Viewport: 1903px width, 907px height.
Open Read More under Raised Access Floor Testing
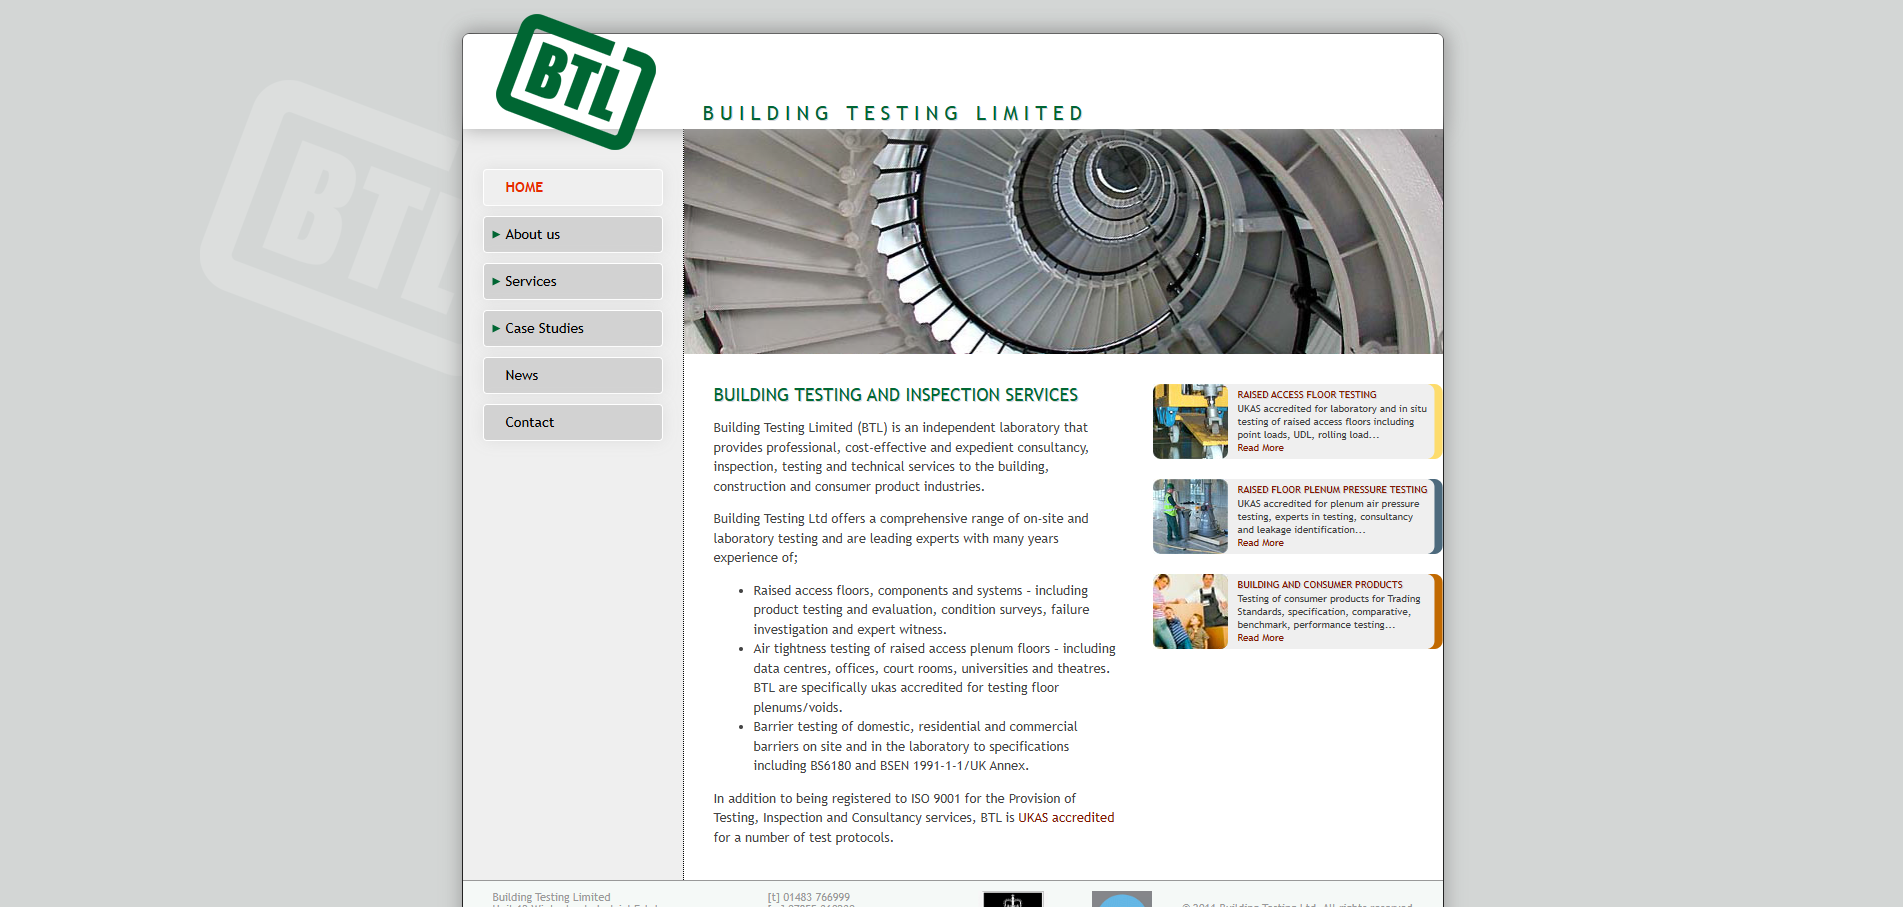(x=1260, y=448)
